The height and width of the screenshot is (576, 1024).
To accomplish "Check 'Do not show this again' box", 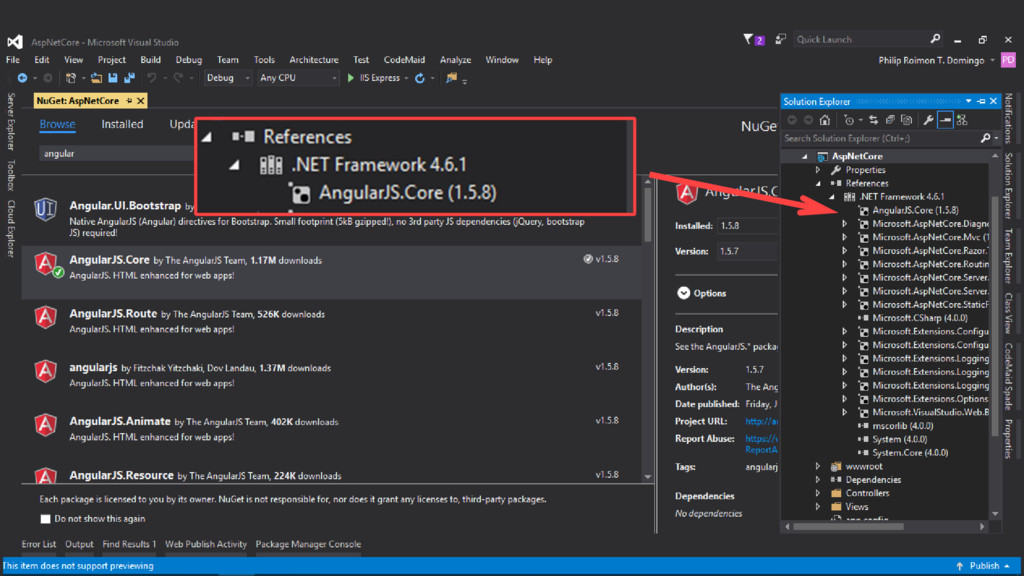I will [x=45, y=519].
